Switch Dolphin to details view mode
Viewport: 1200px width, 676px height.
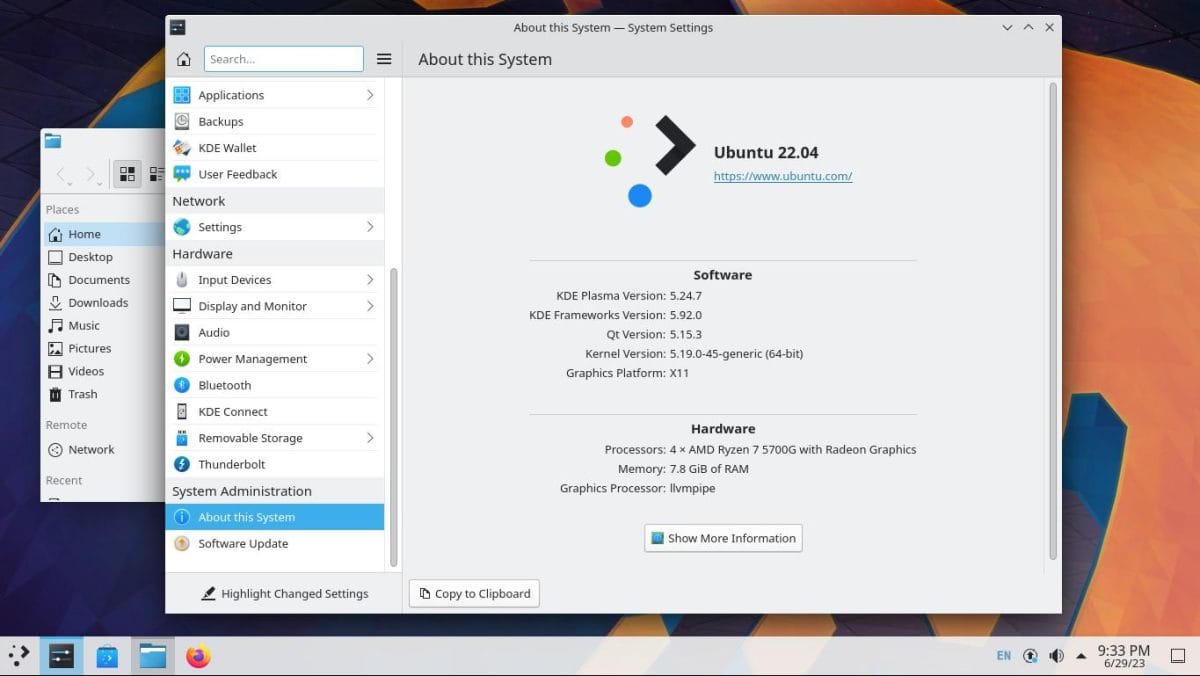pyautogui.click(x=156, y=173)
